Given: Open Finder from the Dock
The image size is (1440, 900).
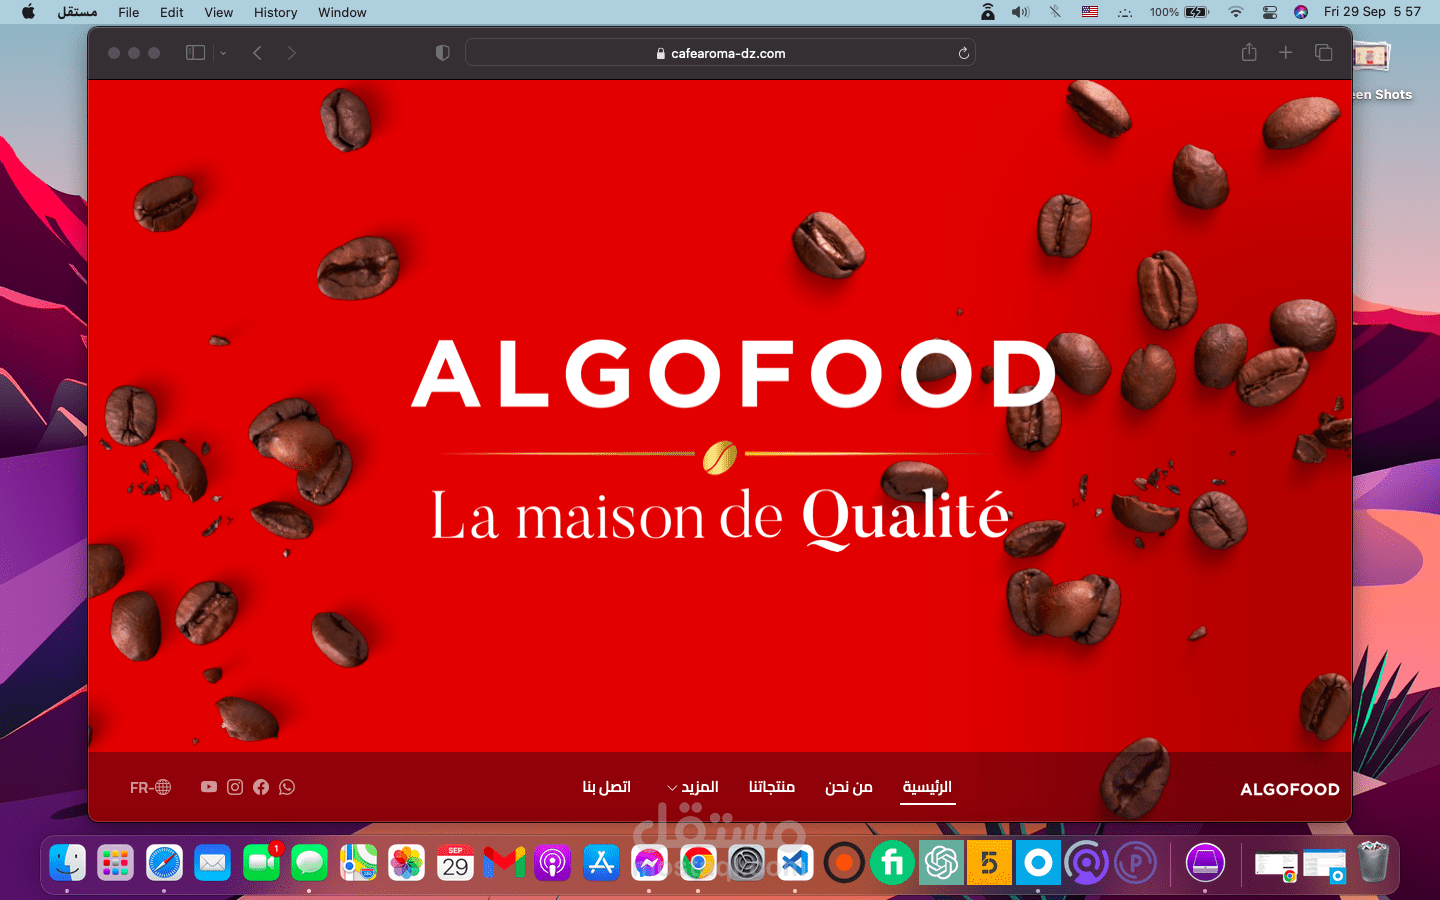Looking at the screenshot, I should tap(67, 862).
